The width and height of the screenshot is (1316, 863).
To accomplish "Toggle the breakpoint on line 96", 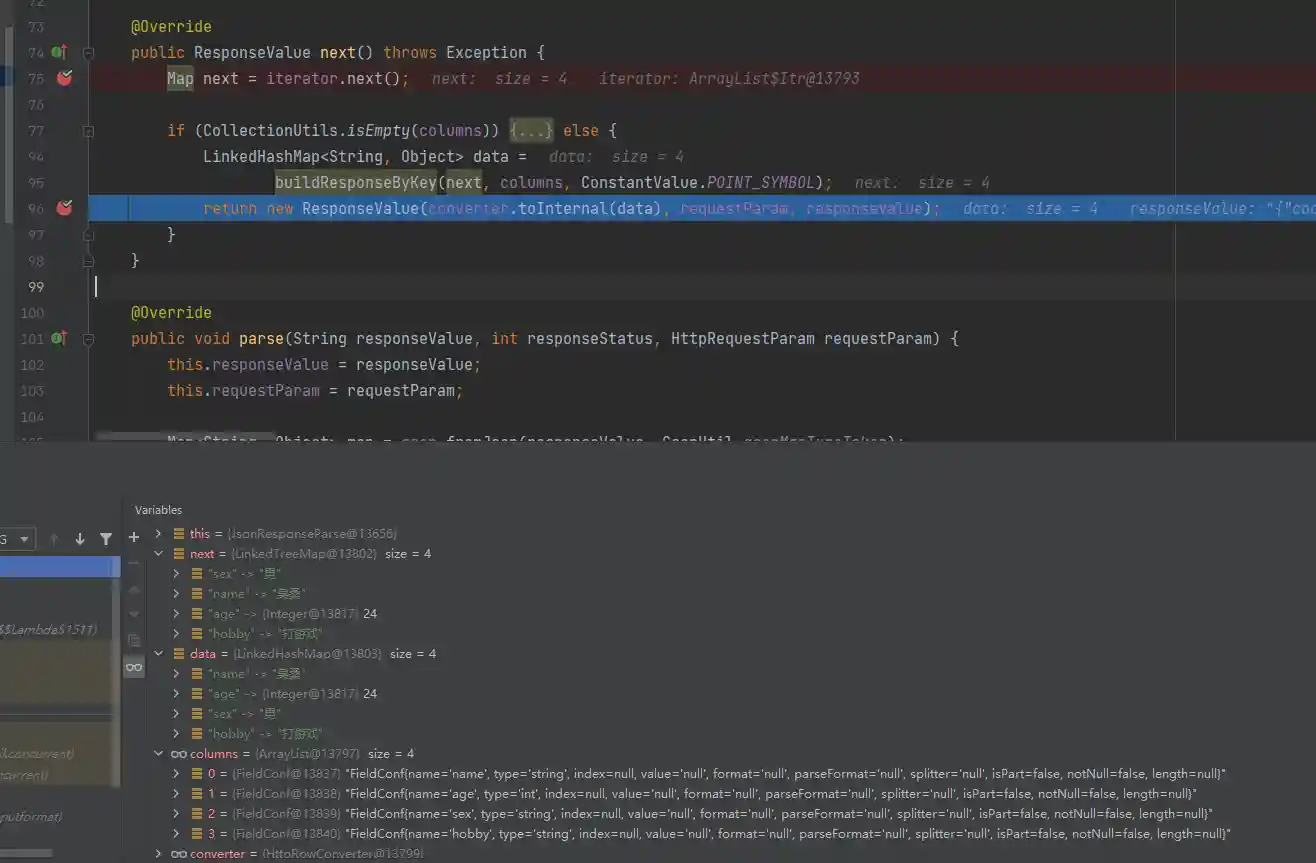I will point(65,208).
